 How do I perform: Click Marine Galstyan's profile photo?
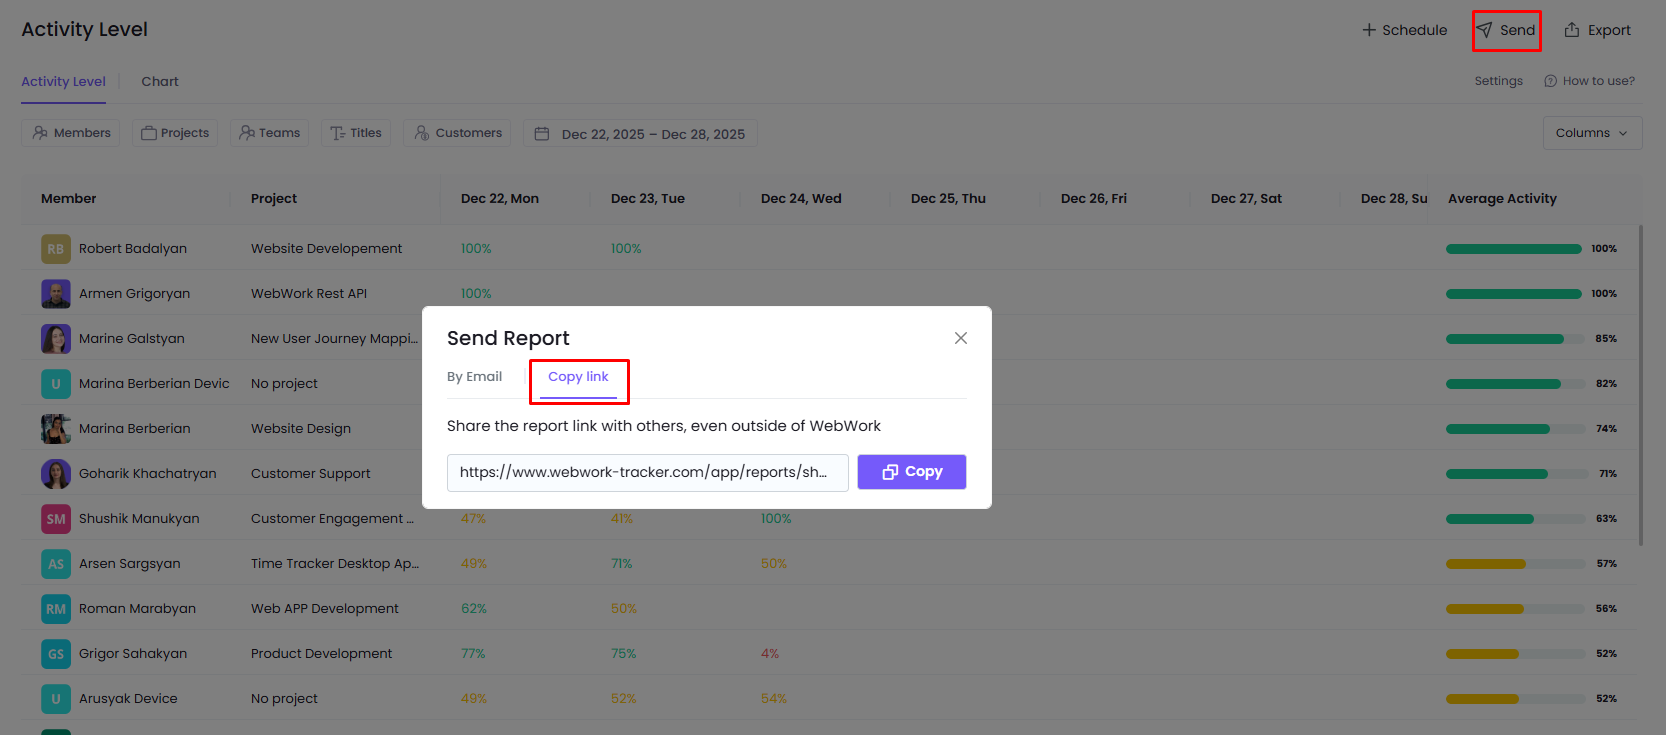[x=56, y=339]
